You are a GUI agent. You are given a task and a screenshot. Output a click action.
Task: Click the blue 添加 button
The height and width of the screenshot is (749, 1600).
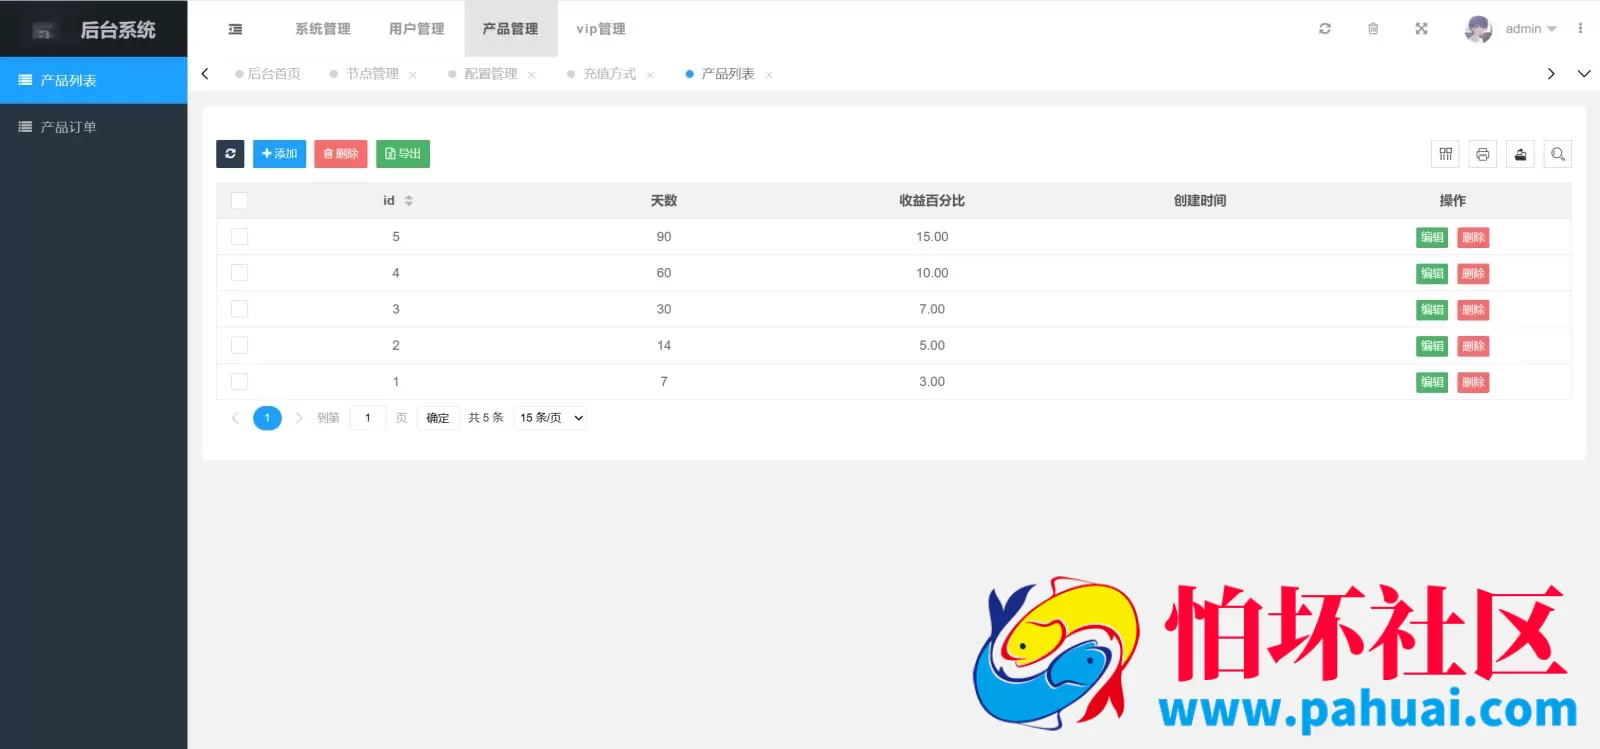(279, 154)
